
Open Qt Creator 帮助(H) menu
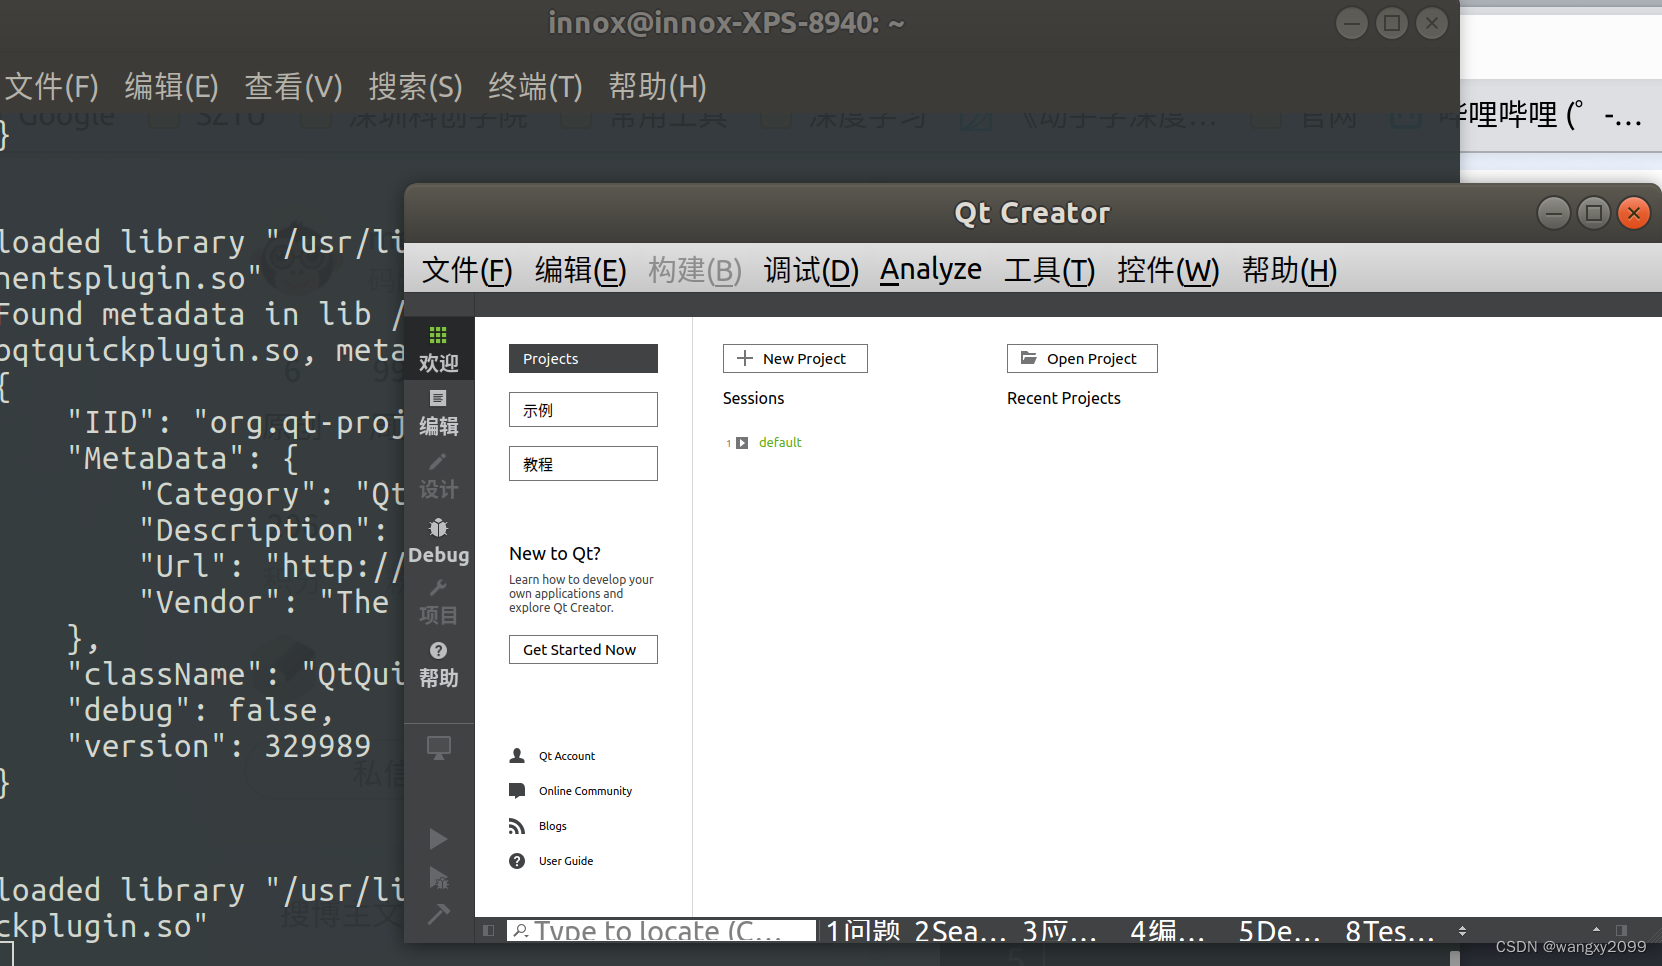point(1289,270)
